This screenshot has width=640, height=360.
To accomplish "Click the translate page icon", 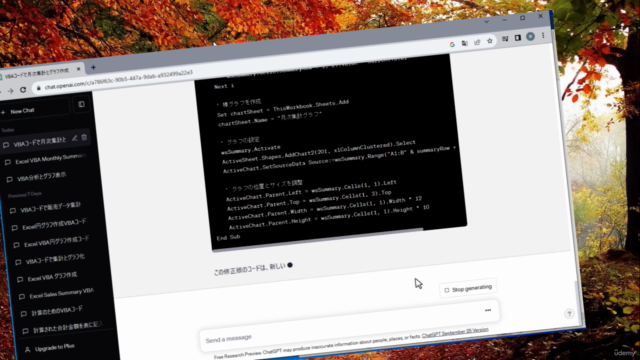I will 464,43.
